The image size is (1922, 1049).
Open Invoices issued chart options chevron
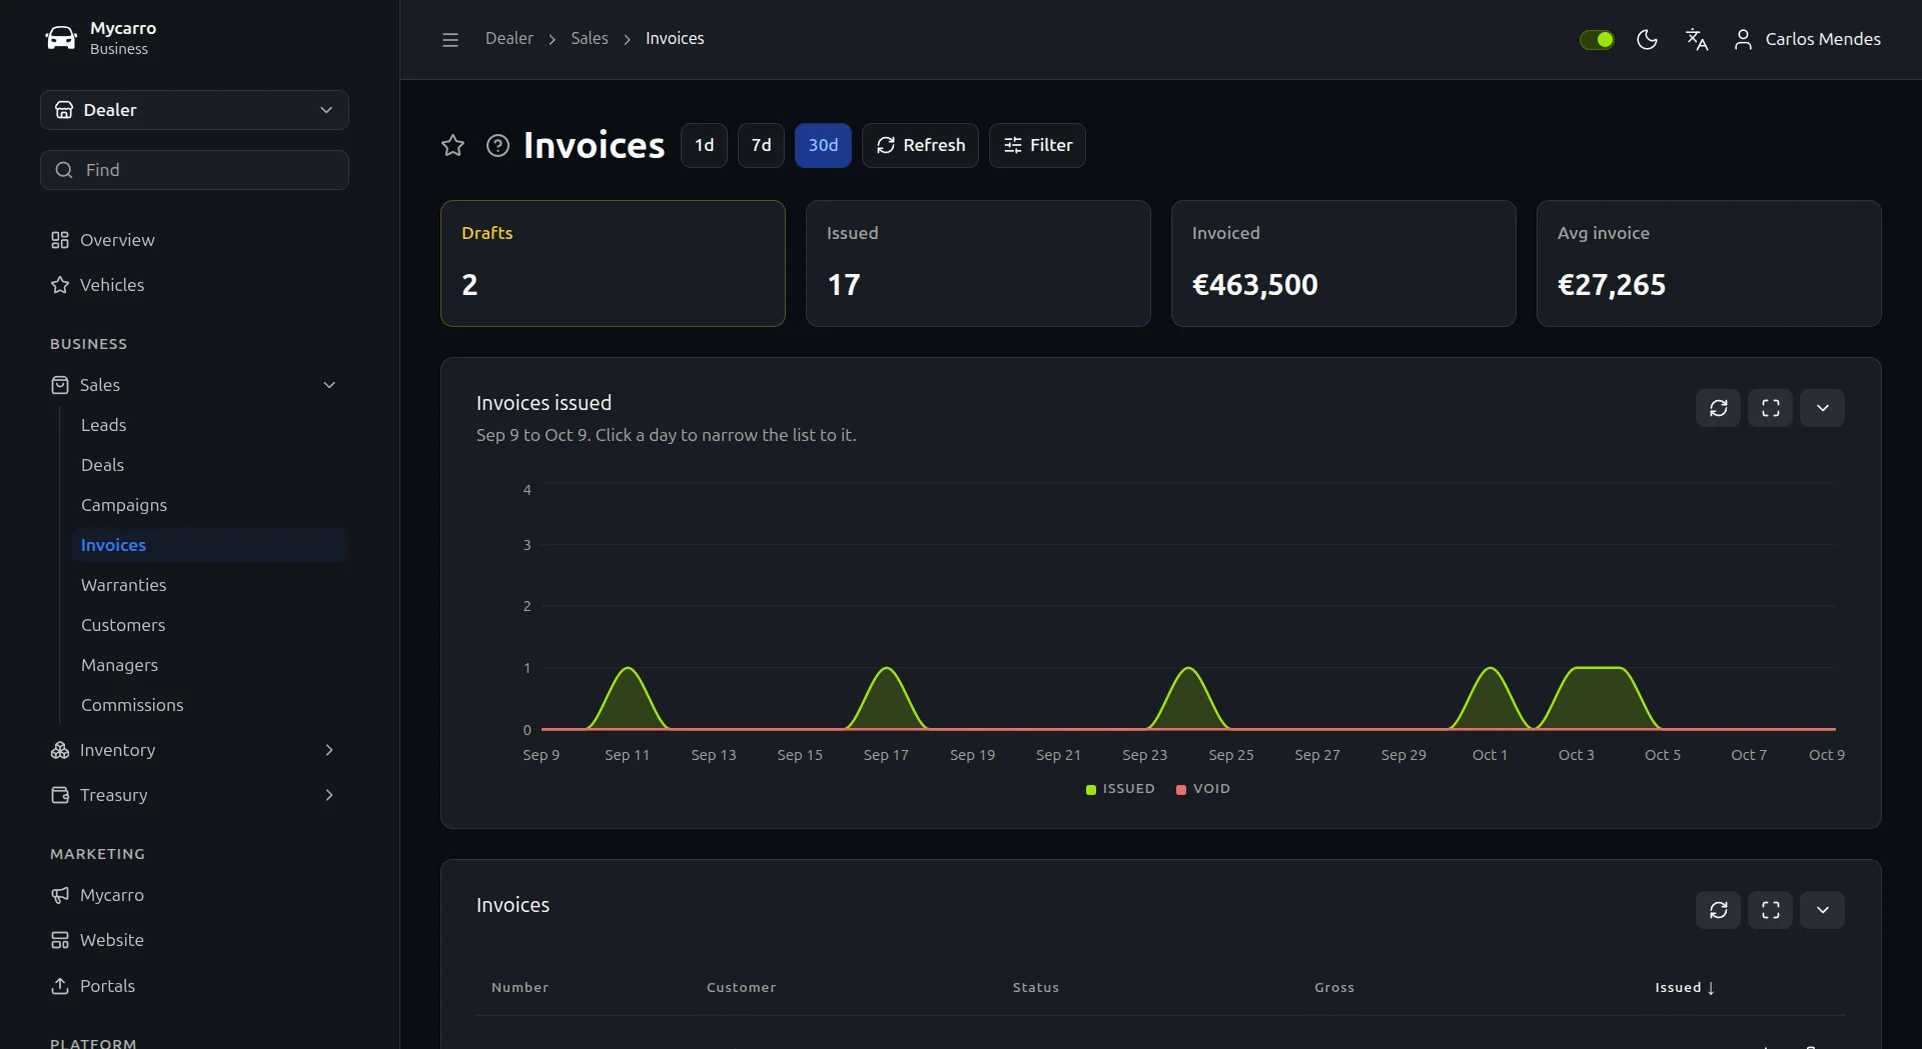(x=1822, y=408)
